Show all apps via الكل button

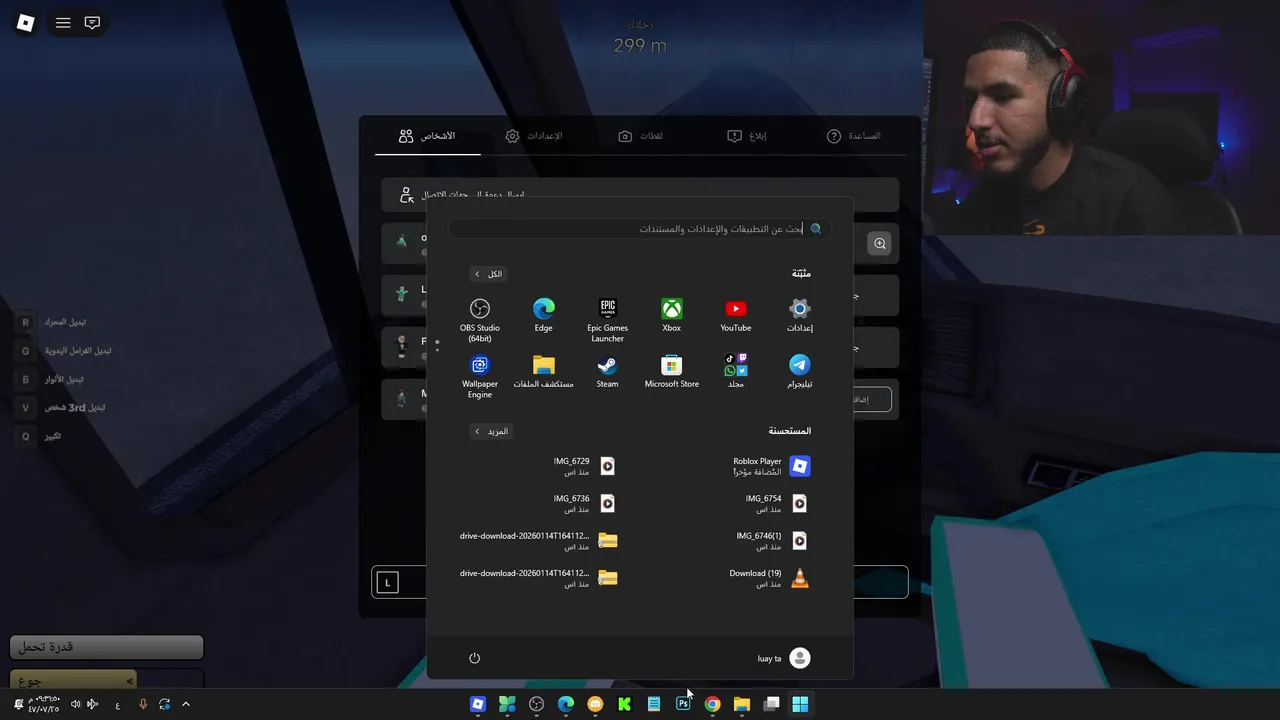(x=488, y=274)
